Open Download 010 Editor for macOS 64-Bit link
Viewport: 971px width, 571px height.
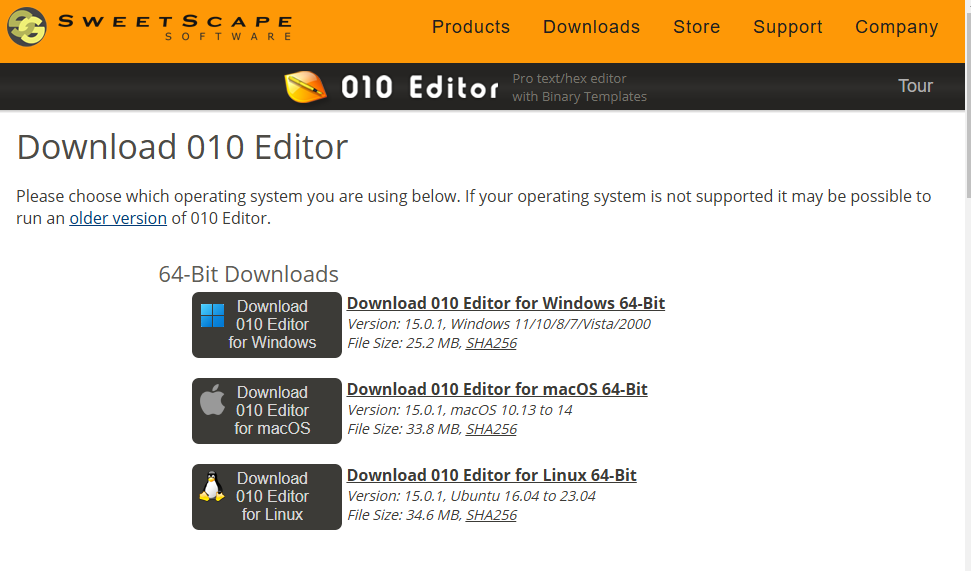point(497,390)
